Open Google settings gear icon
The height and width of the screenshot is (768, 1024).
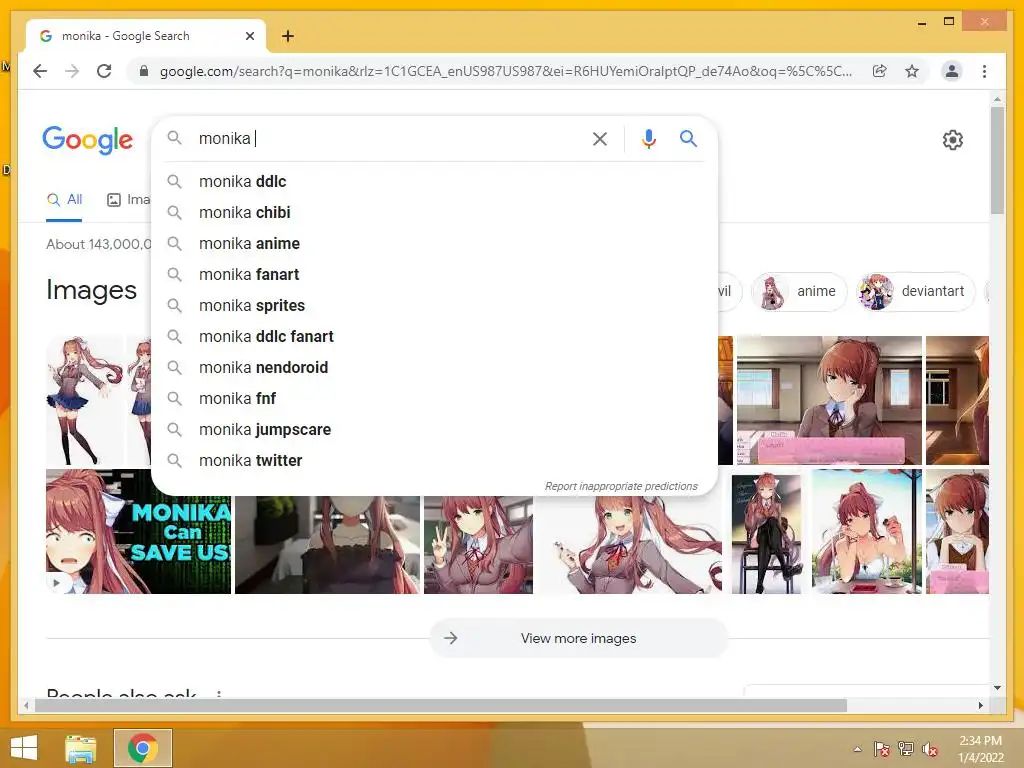[953, 140]
